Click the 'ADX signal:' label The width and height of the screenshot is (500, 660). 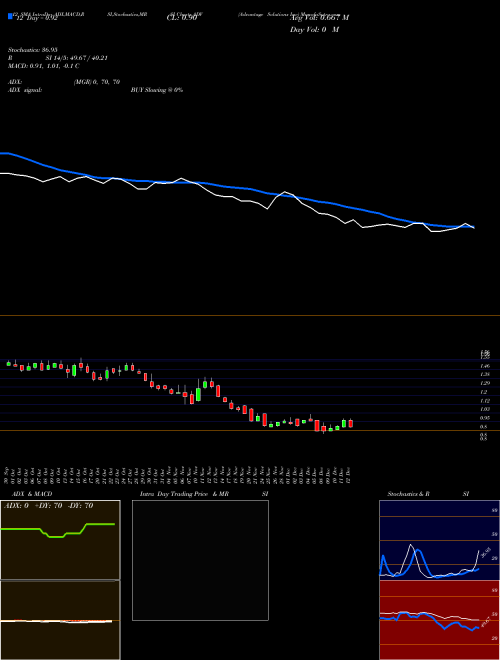click(25, 90)
